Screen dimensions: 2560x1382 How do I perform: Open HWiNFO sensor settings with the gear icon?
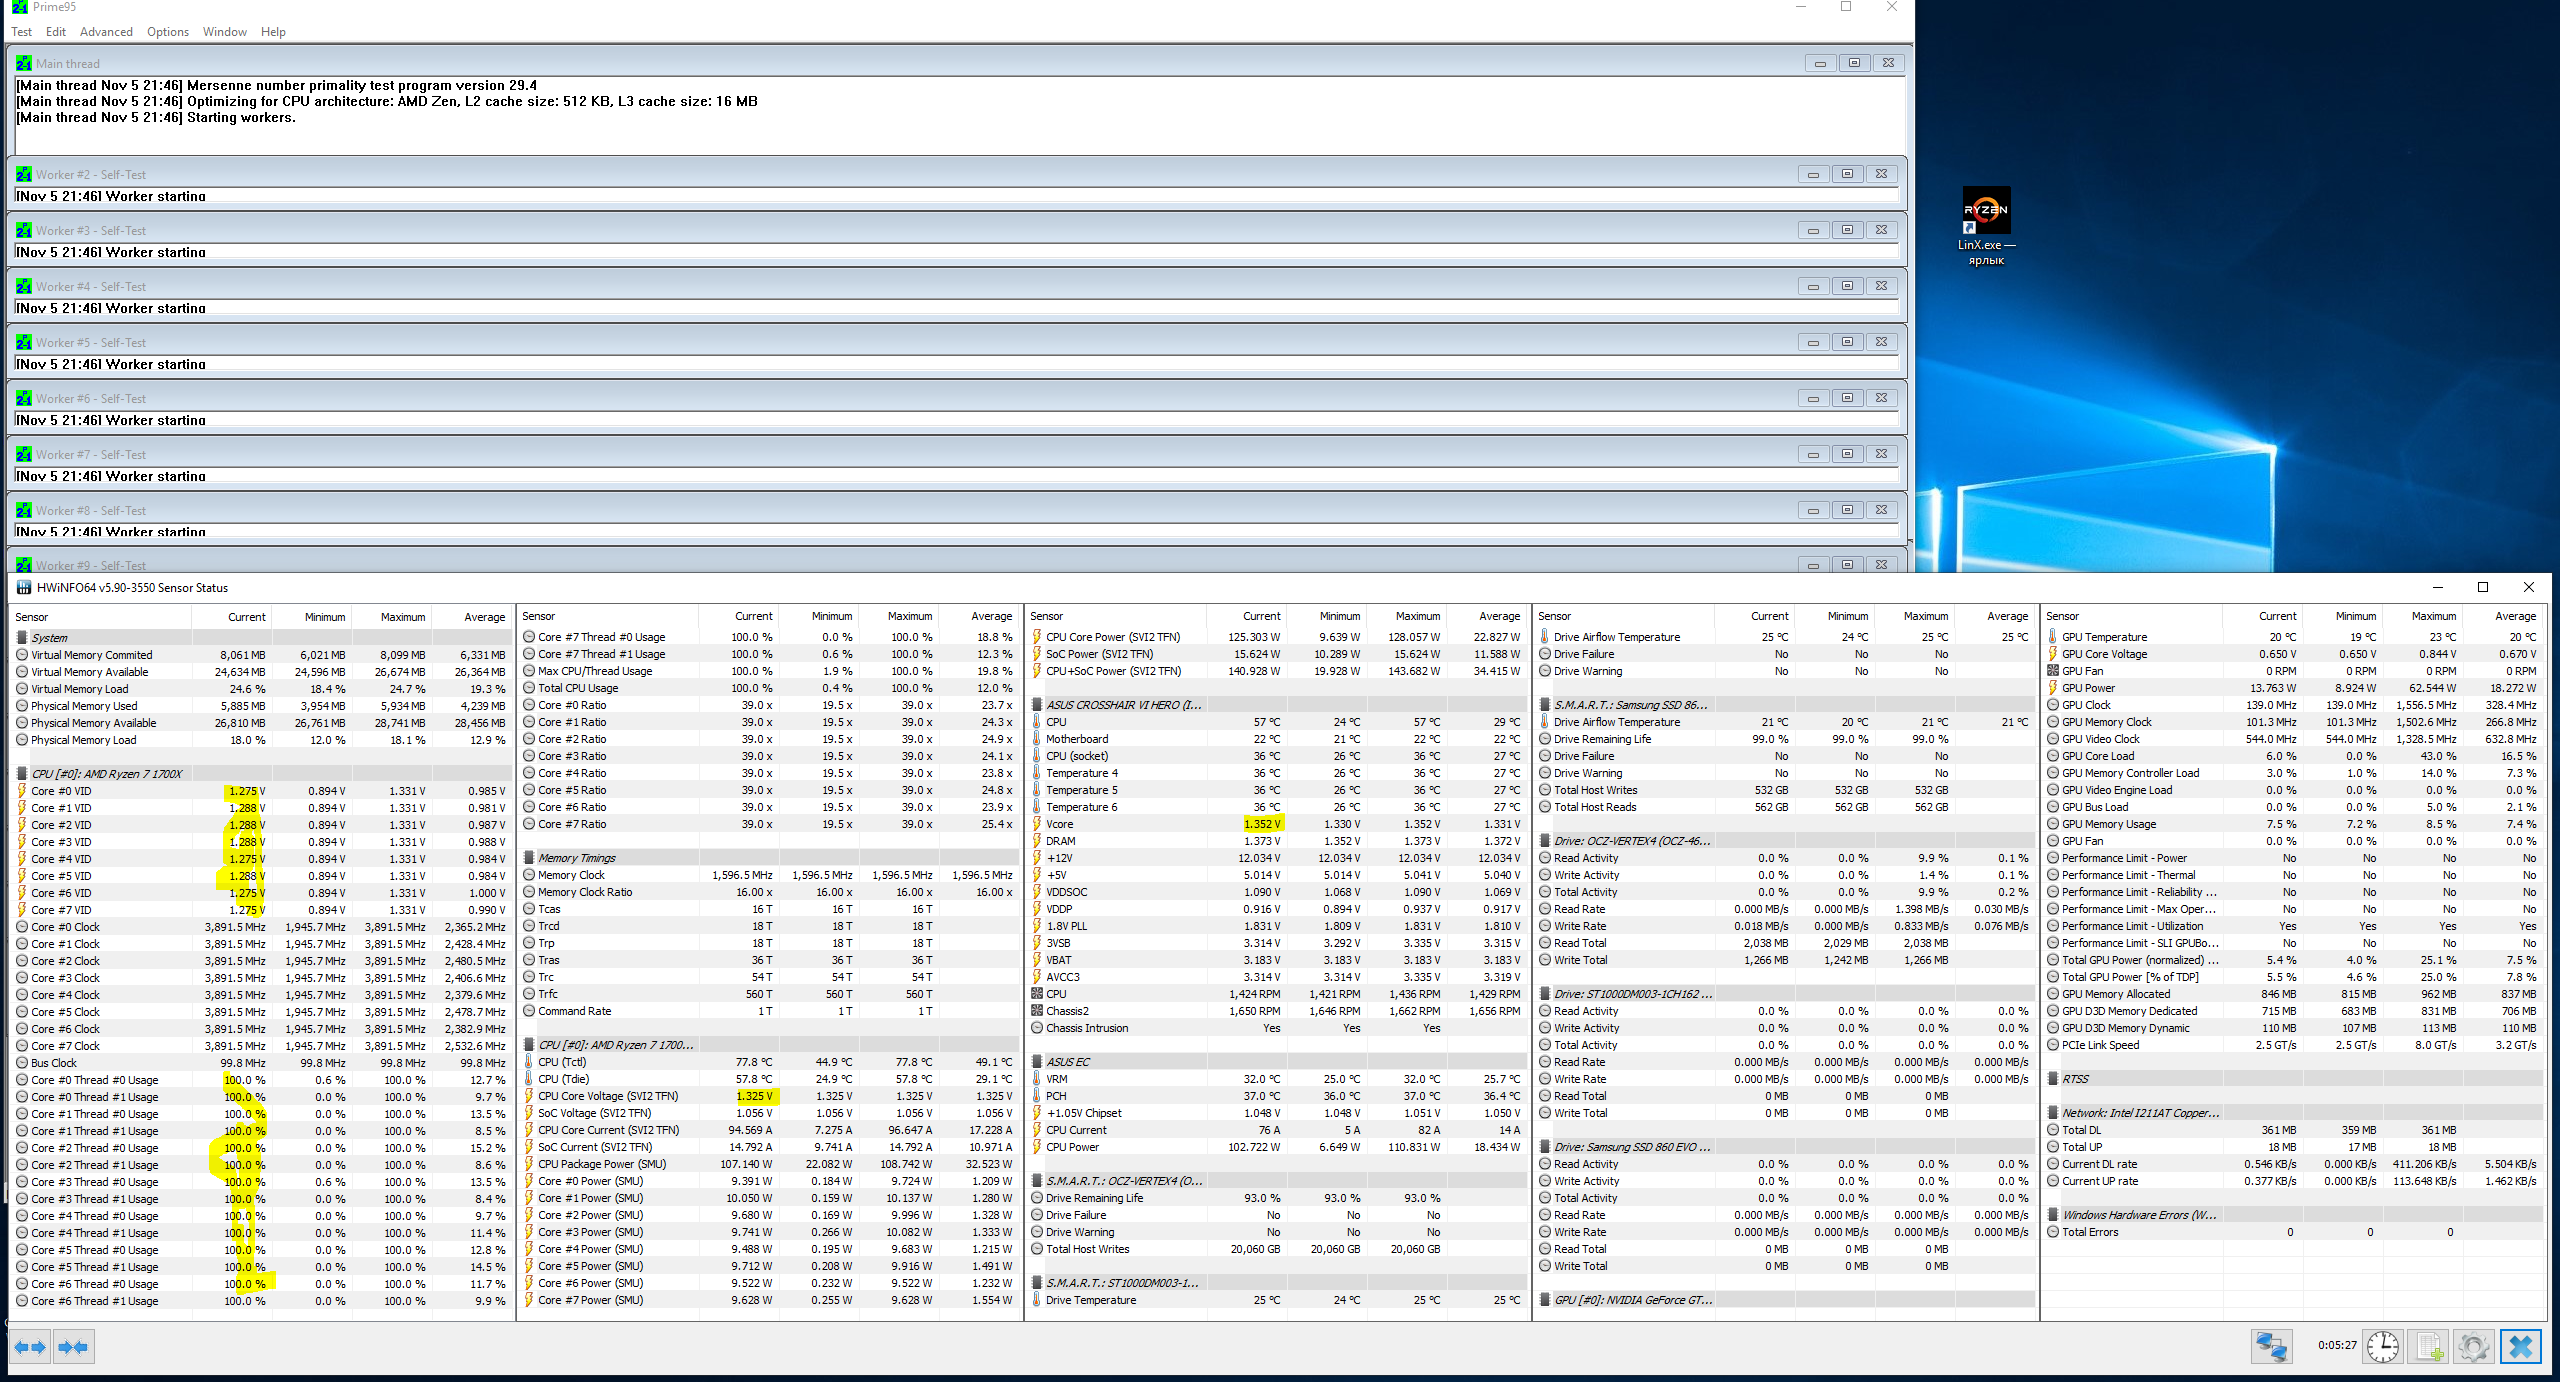pyautogui.click(x=2474, y=1346)
